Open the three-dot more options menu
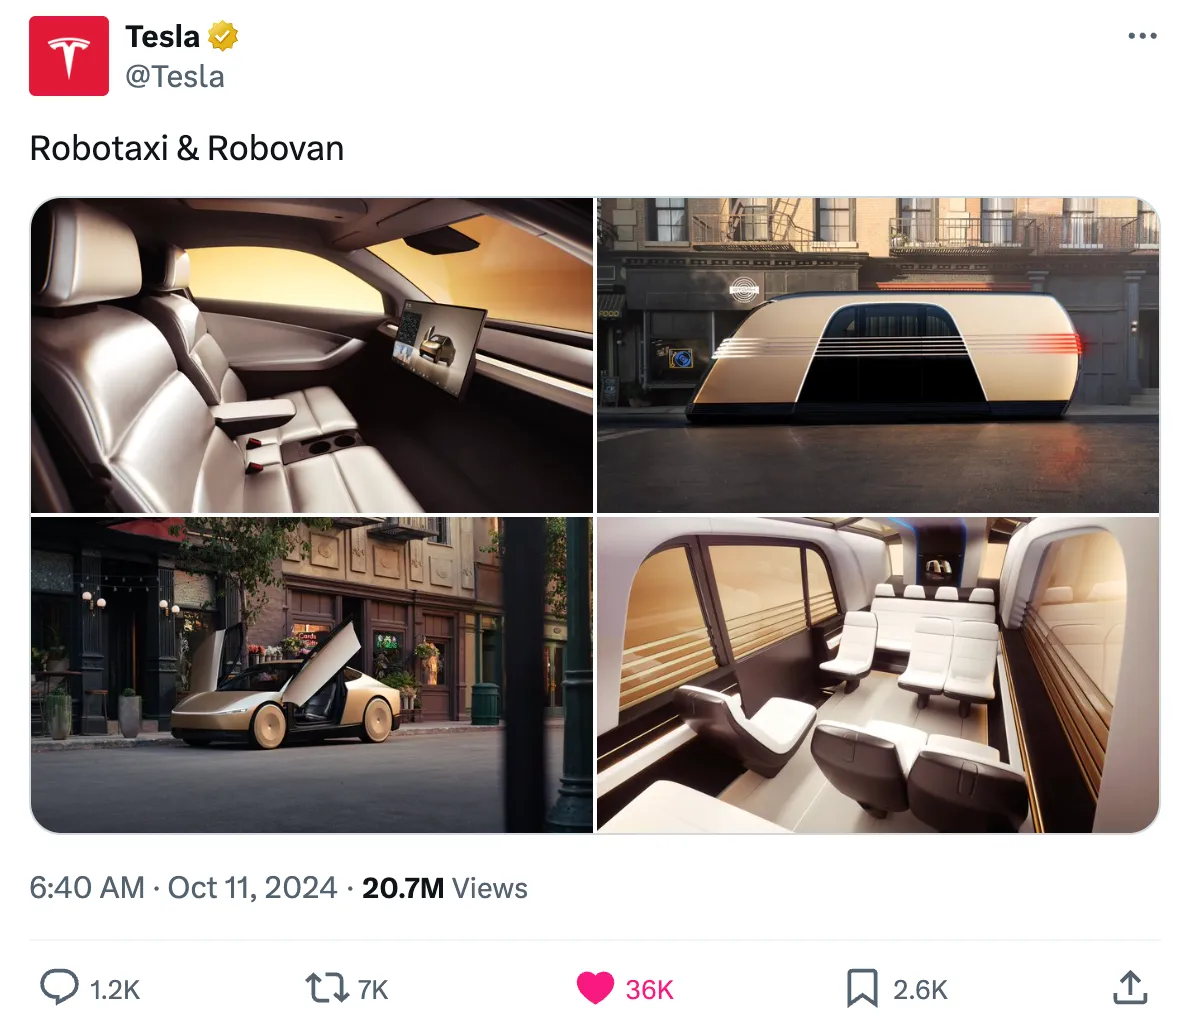This screenshot has width=1192, height=1032. coord(1142,36)
